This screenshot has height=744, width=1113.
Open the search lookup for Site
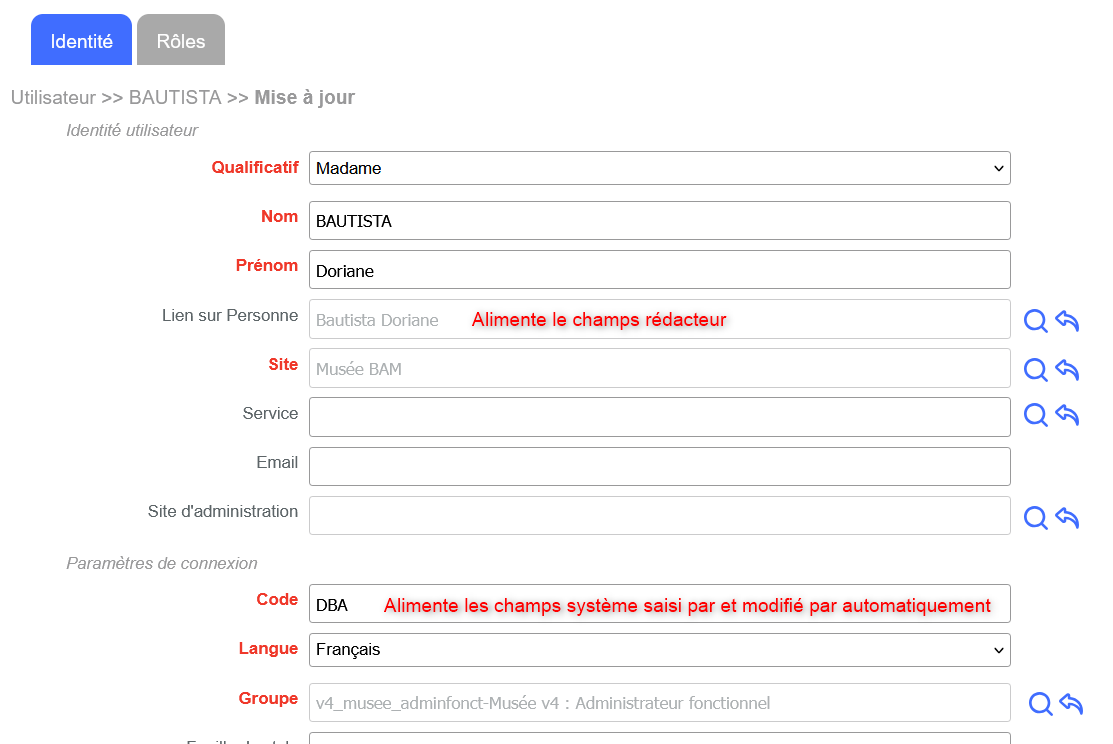click(1036, 370)
